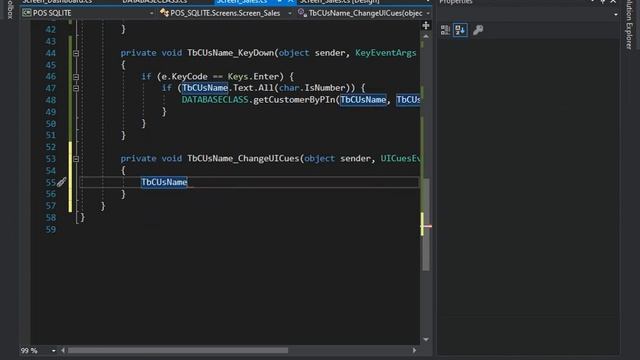
Task: Collapse the Keys.Enter if block at line 46
Action: point(76,77)
